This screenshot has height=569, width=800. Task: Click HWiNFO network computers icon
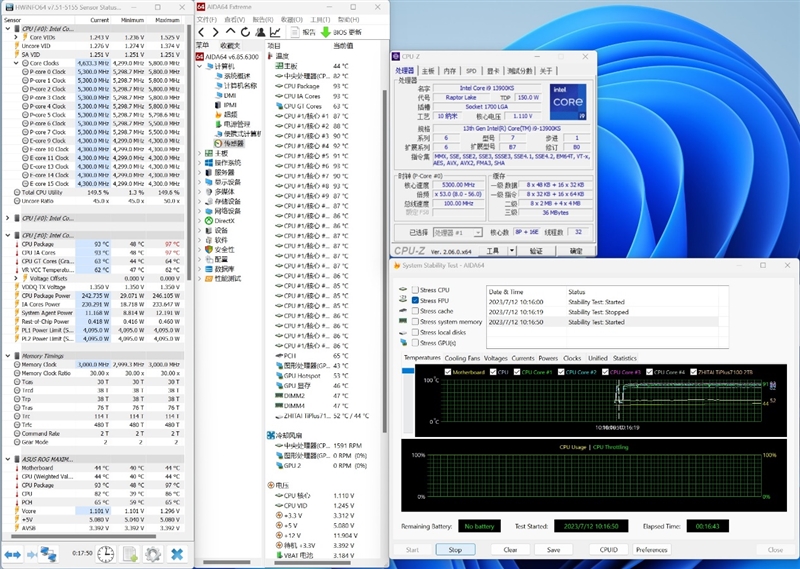[48, 554]
